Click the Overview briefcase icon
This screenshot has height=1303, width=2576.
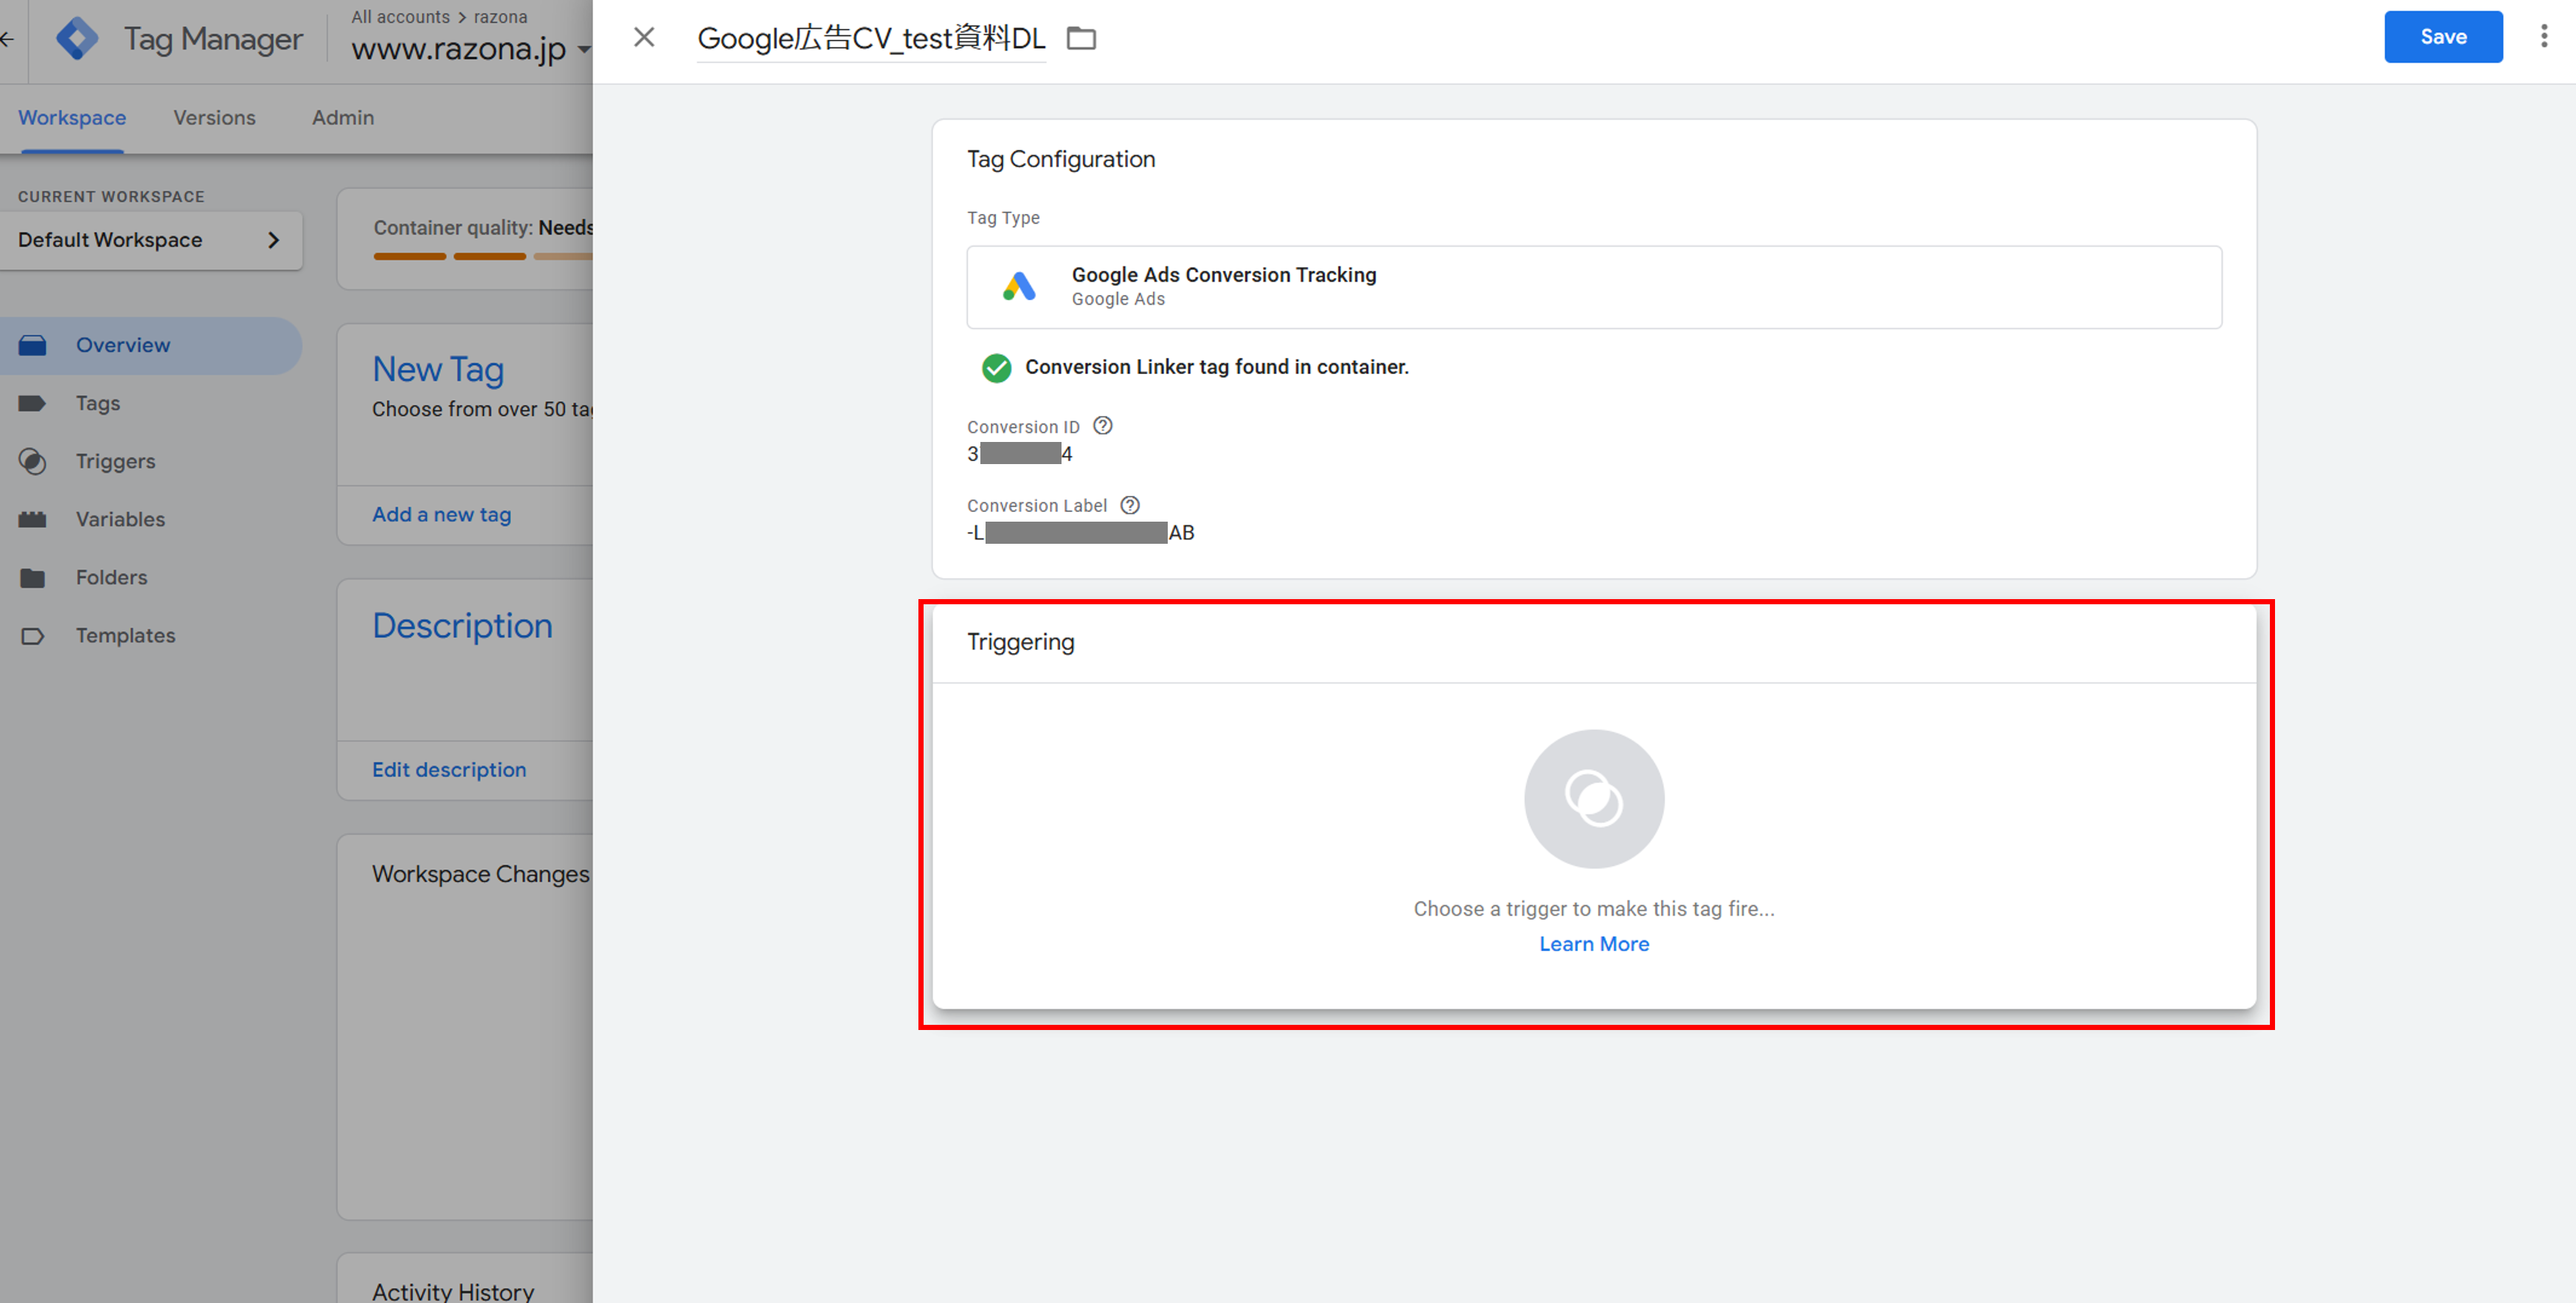pyautogui.click(x=32, y=346)
